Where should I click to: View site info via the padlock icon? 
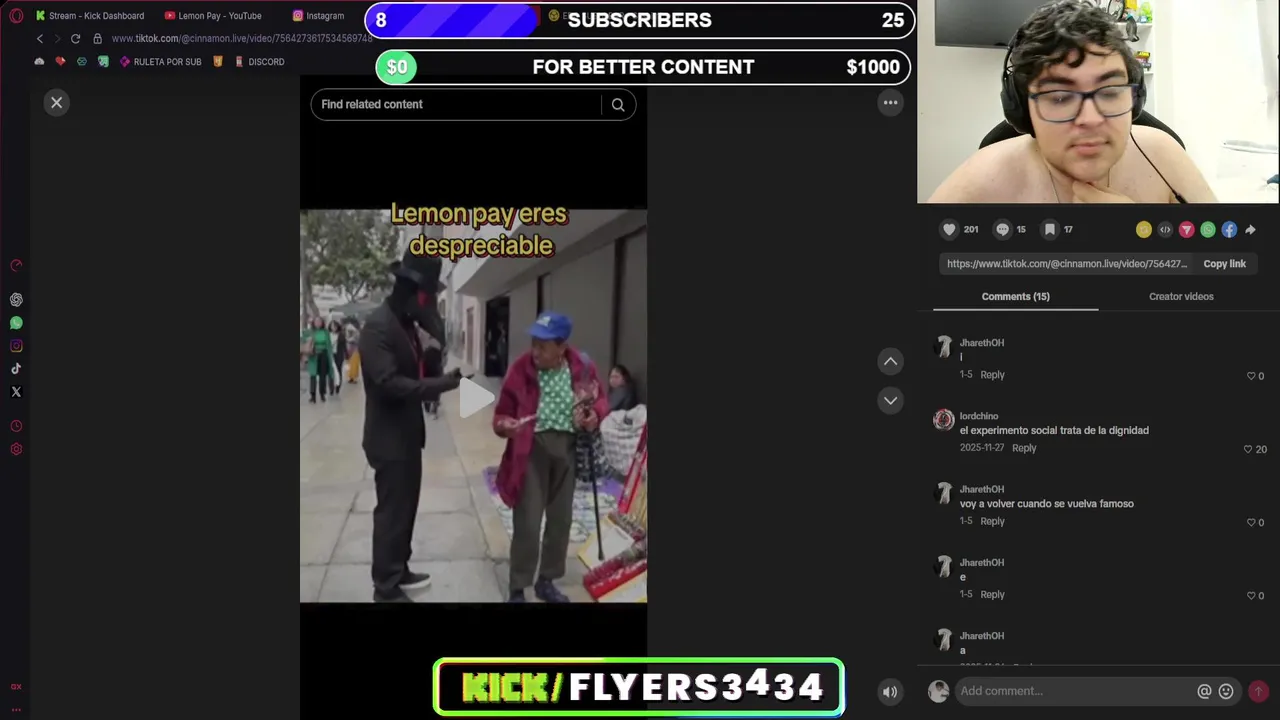[97, 39]
